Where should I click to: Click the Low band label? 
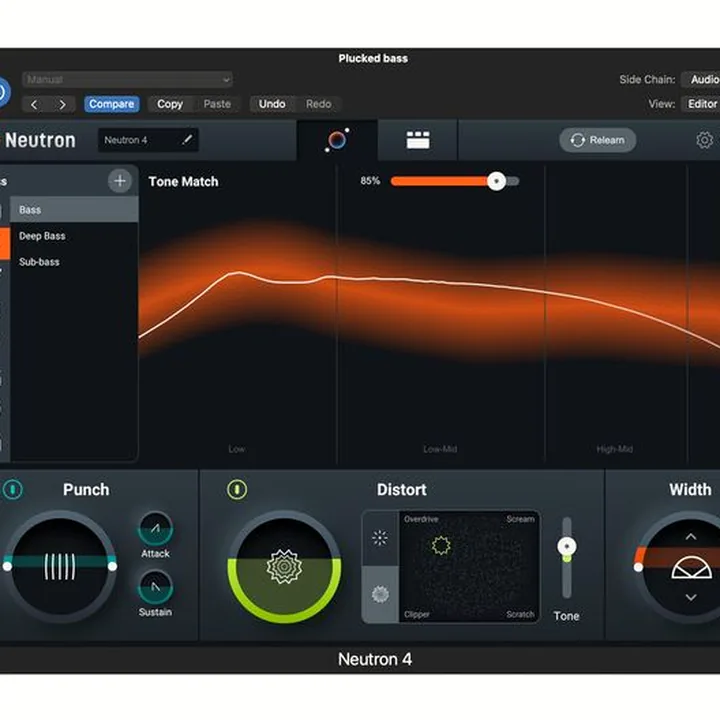(x=236, y=449)
